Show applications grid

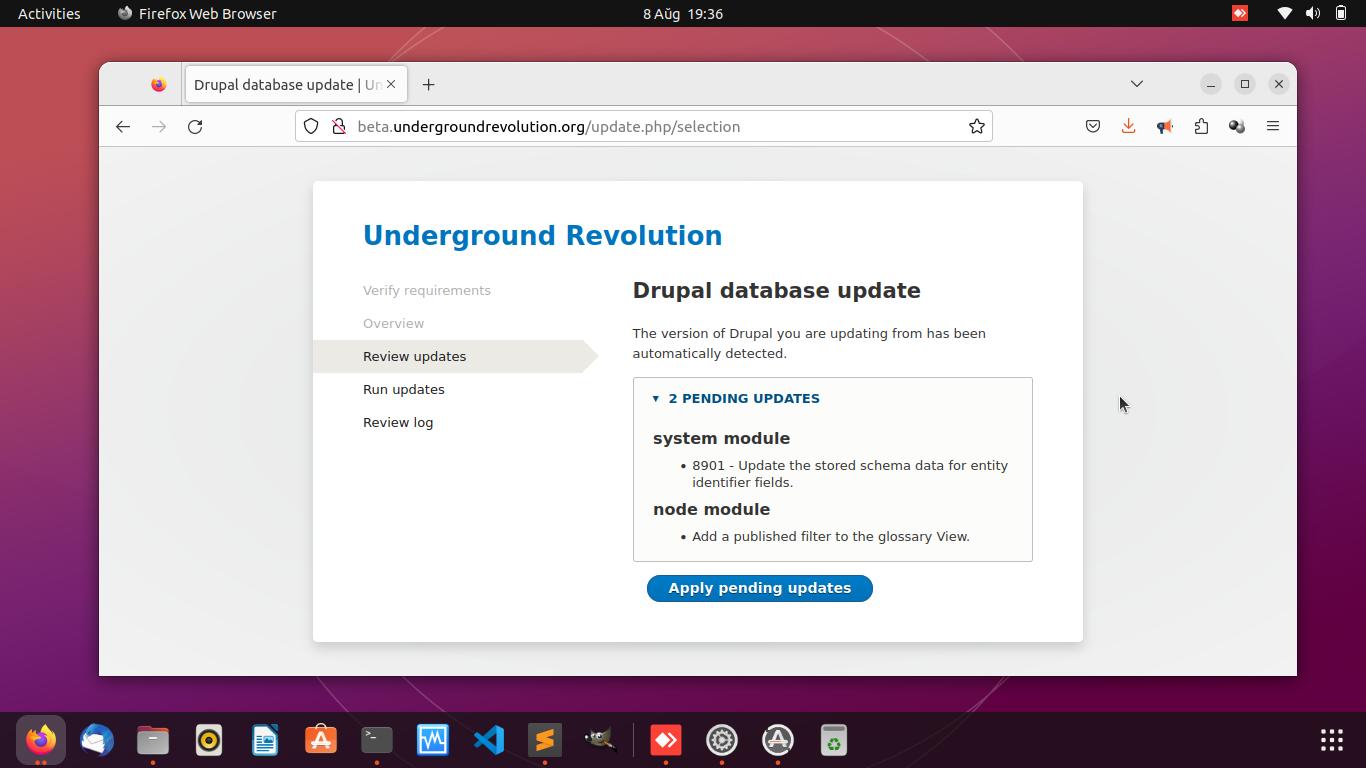pos(1332,740)
